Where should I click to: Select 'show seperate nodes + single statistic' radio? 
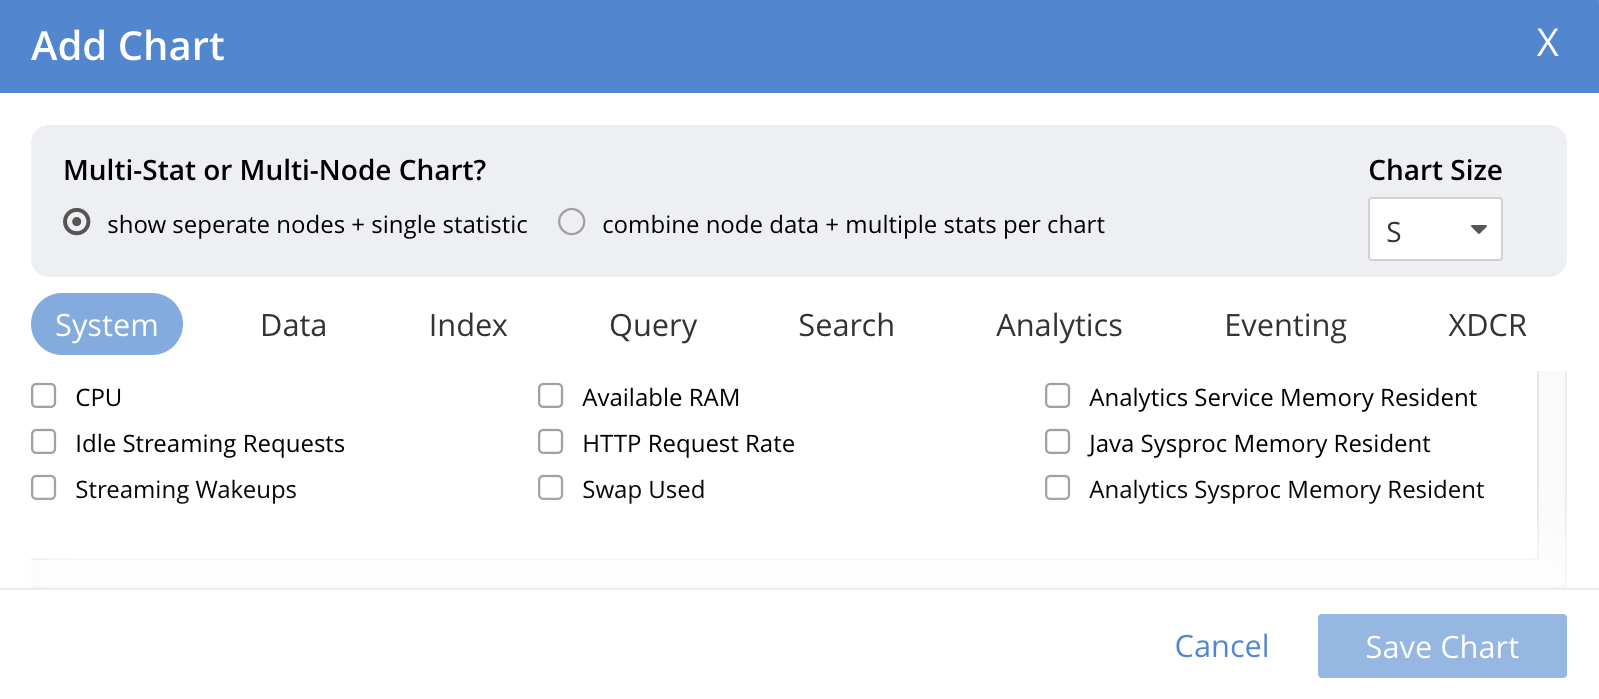pos(77,222)
